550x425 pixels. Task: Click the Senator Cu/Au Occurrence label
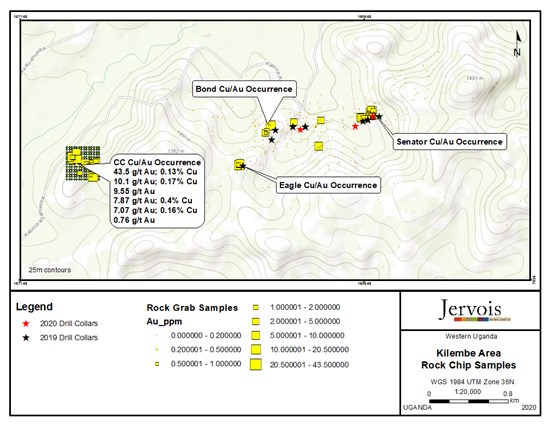pos(449,142)
